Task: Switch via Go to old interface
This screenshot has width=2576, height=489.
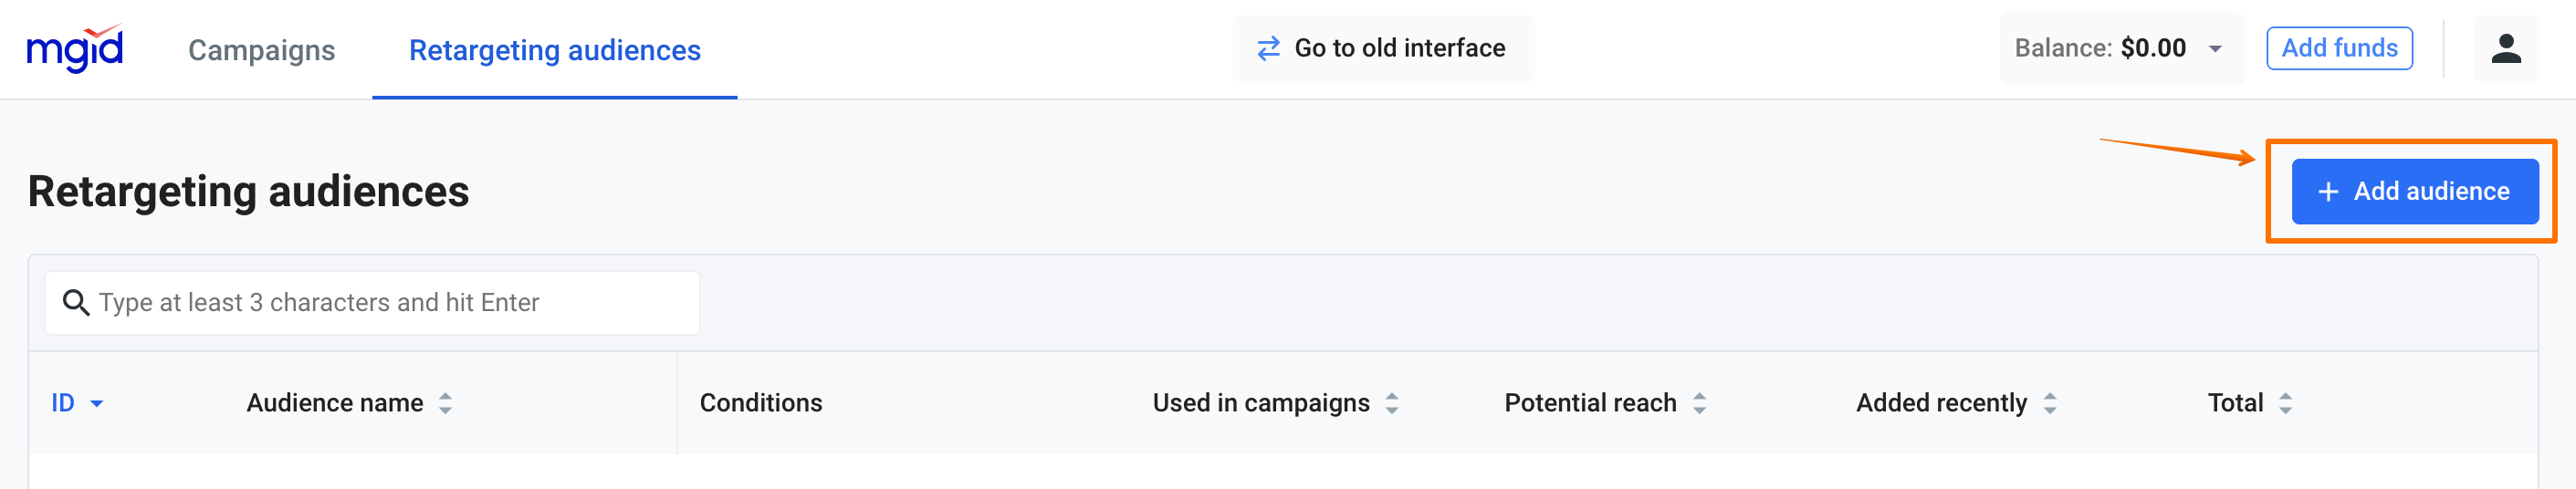Action: click(x=1398, y=48)
